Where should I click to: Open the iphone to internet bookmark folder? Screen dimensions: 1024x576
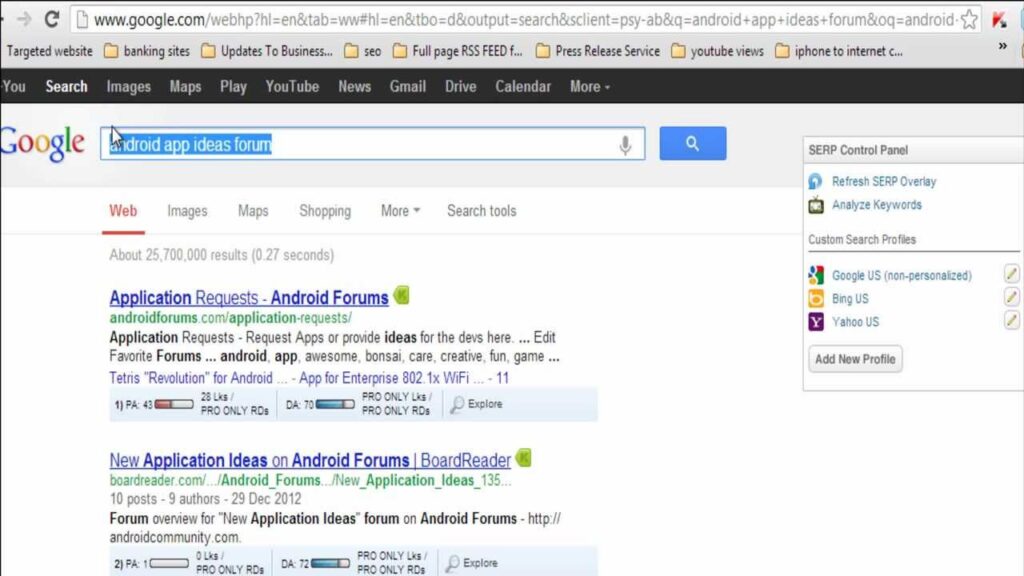839,51
